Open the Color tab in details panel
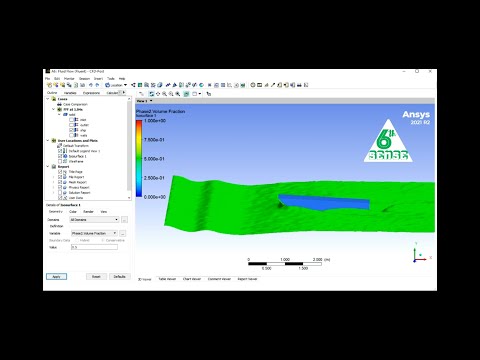 point(73,212)
